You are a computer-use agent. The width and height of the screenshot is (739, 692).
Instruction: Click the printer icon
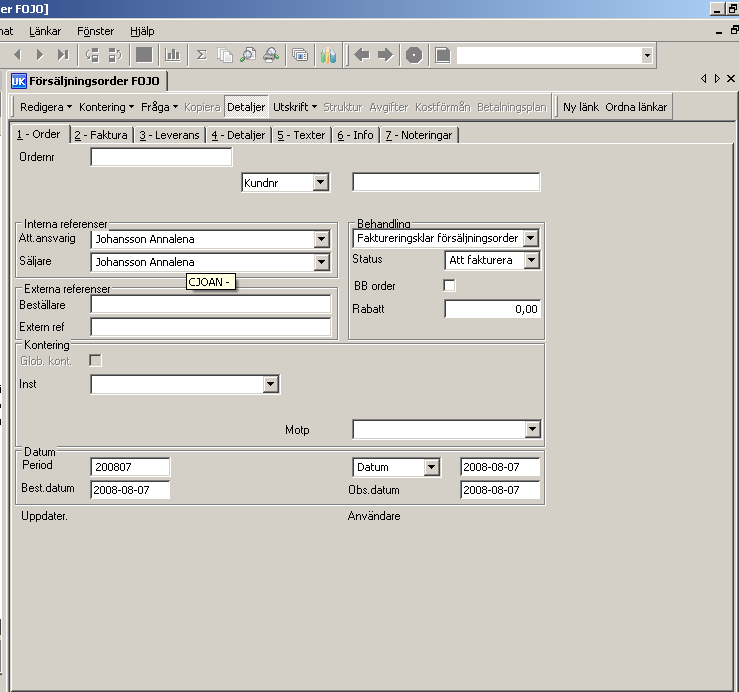point(271,55)
